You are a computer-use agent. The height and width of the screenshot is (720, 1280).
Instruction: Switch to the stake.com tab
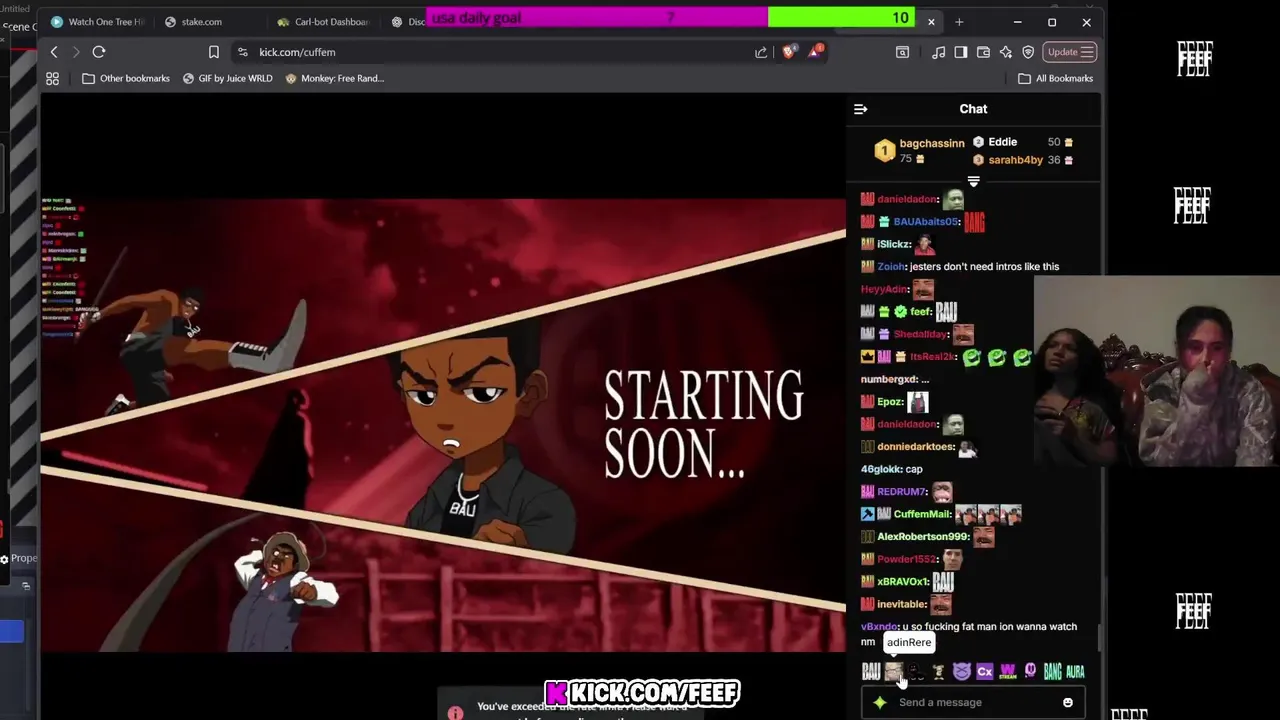click(211, 21)
